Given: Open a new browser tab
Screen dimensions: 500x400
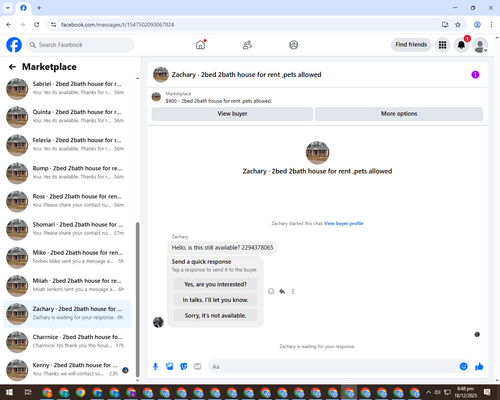Looking at the screenshot, I should 39,8.
